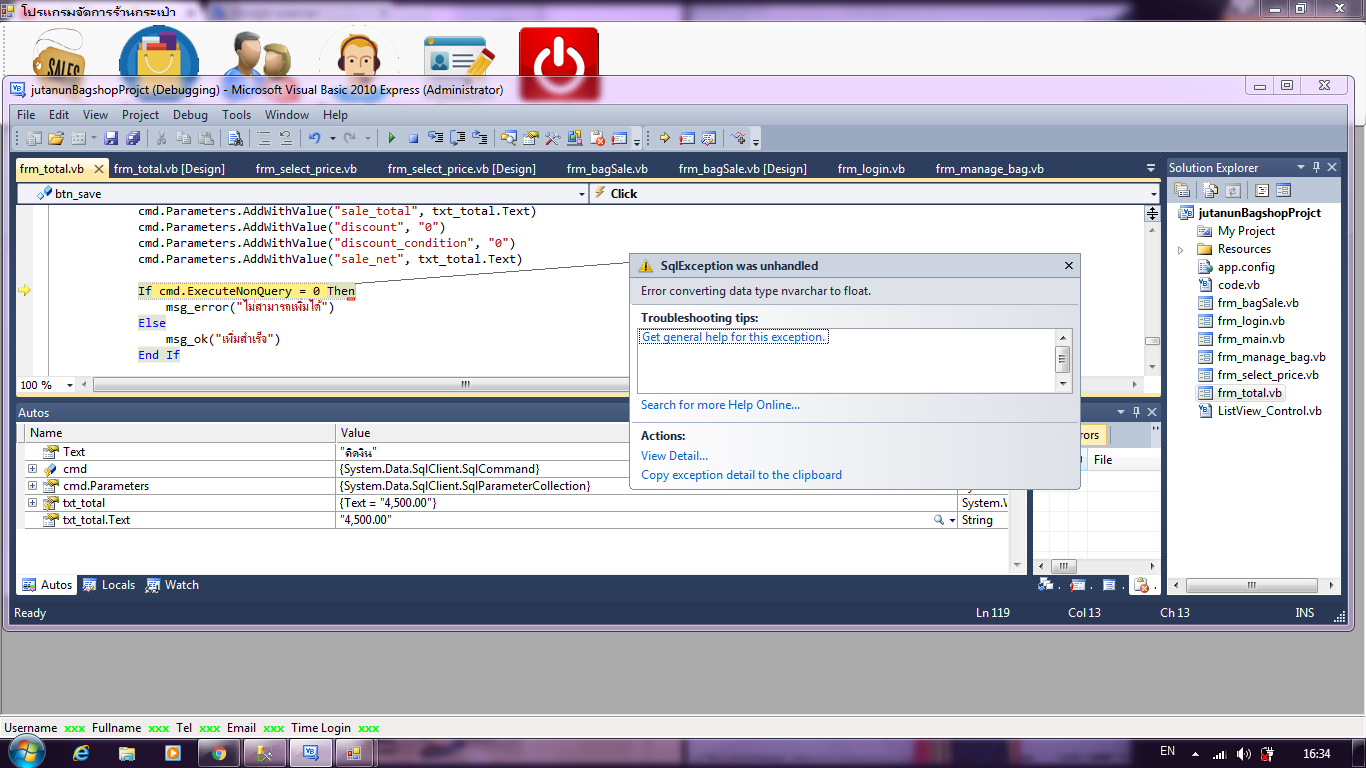
Task: Open frm_login.vb in Solution Explorer
Action: [1250, 321]
